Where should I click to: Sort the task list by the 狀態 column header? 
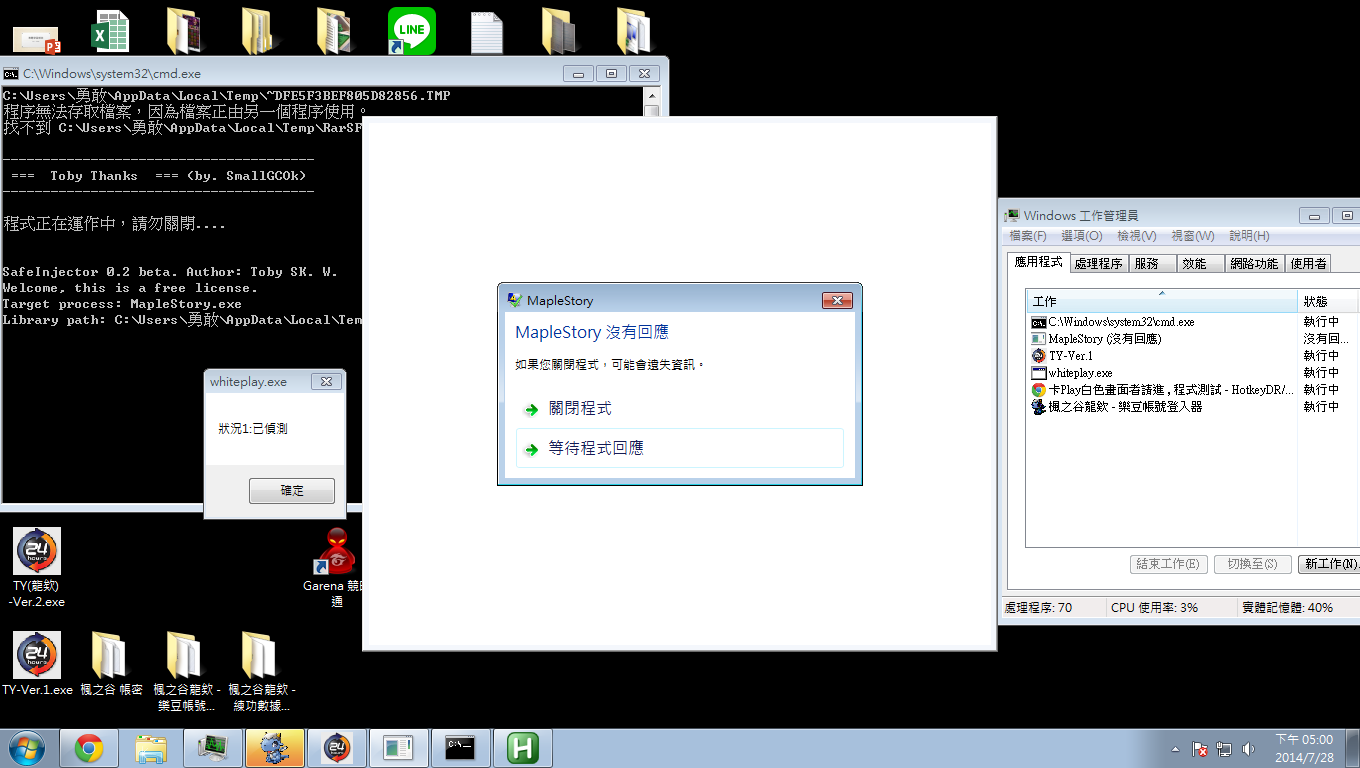click(1328, 301)
